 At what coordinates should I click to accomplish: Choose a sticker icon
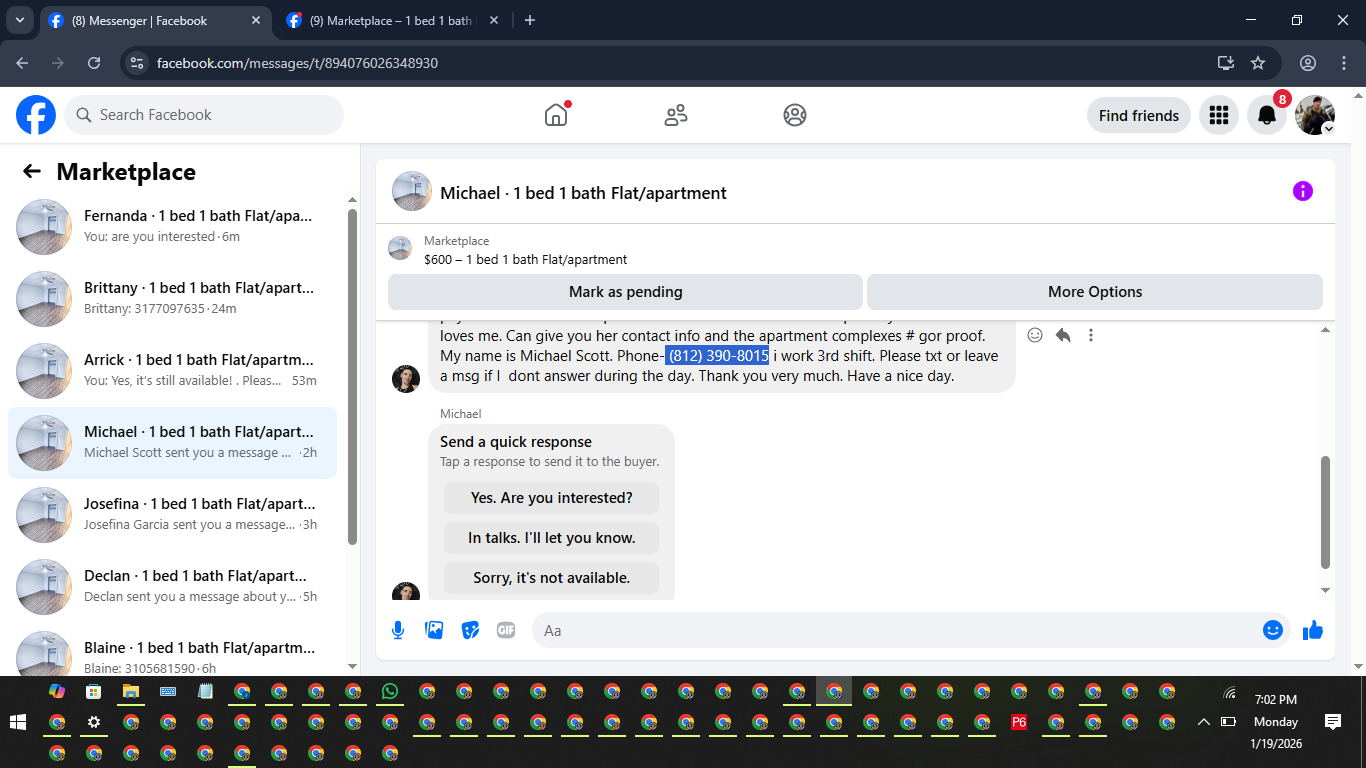470,630
